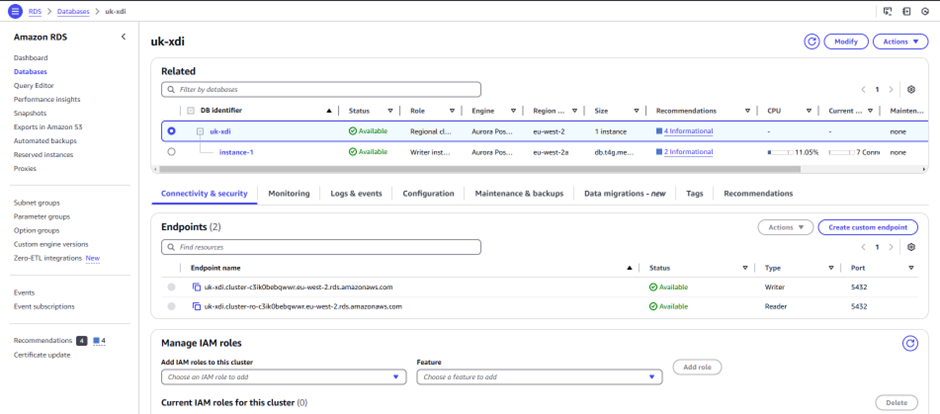Viewport: 940px width, 414px height.
Task: Click the instance-1 CPU usage bar
Action: pyautogui.click(x=780, y=152)
